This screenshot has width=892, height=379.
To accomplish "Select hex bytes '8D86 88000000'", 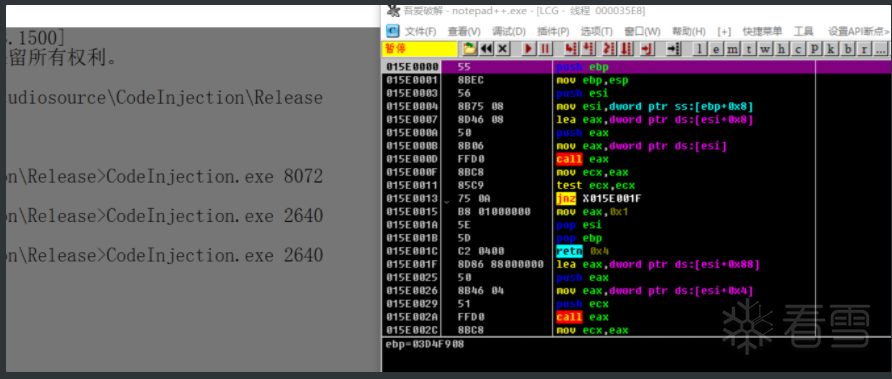I will coord(500,265).
